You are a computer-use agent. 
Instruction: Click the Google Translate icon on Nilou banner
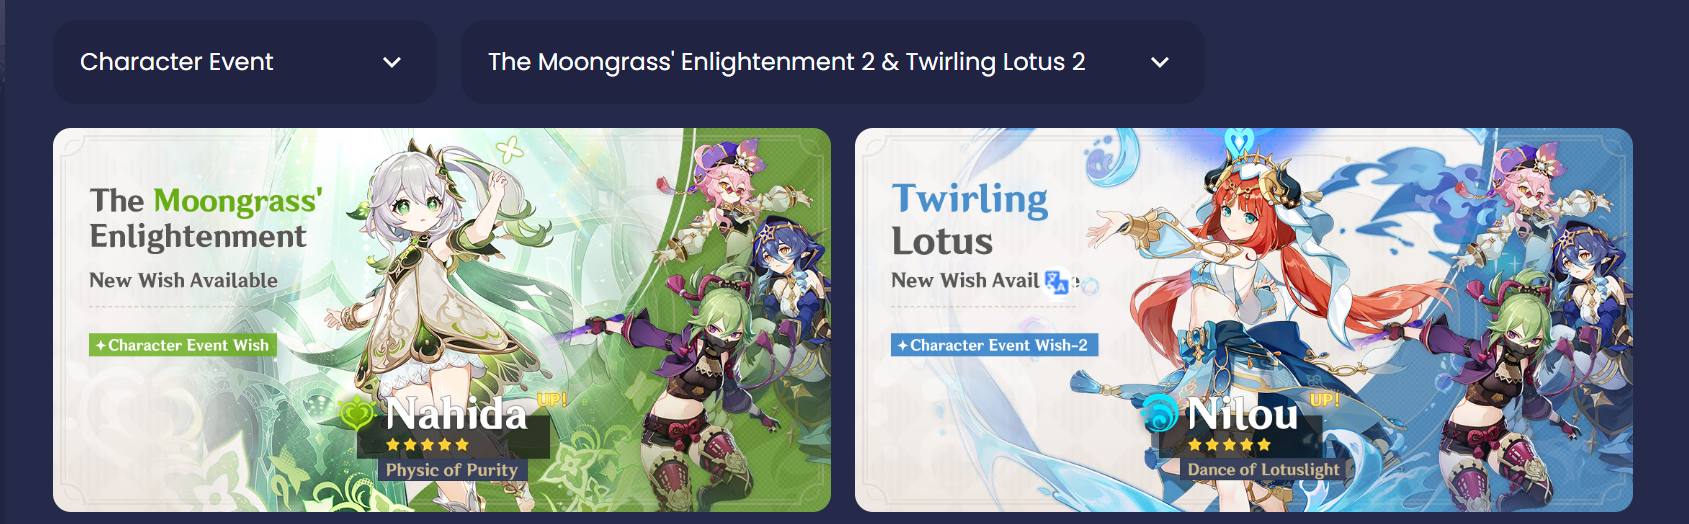(1056, 282)
